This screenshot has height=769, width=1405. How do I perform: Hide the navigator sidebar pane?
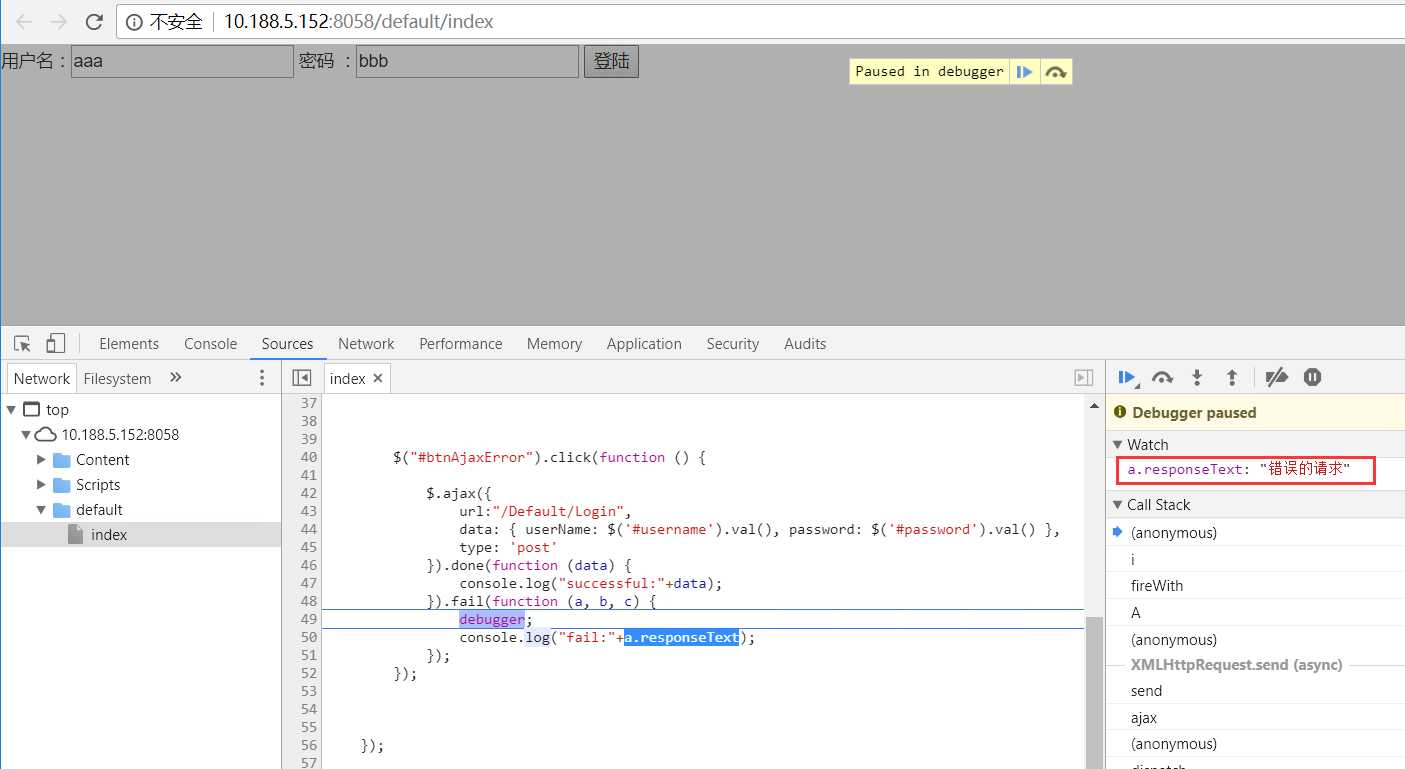pos(301,378)
